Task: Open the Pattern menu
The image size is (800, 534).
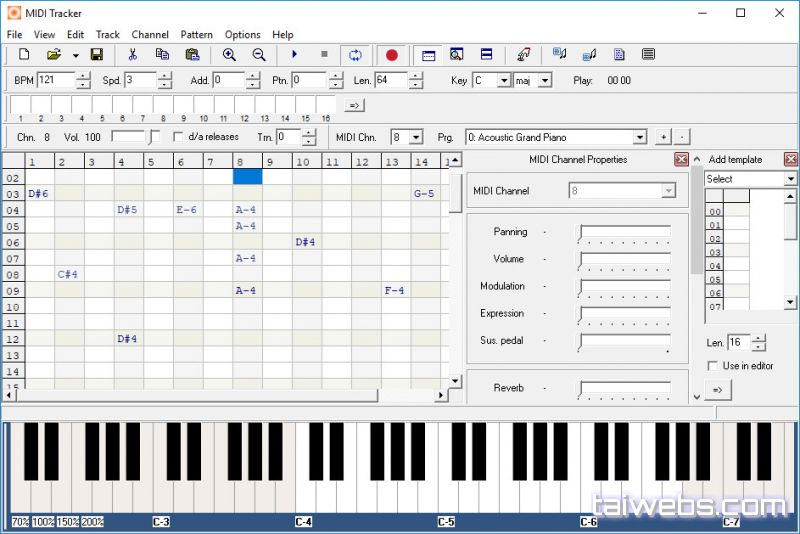Action: 196,34
